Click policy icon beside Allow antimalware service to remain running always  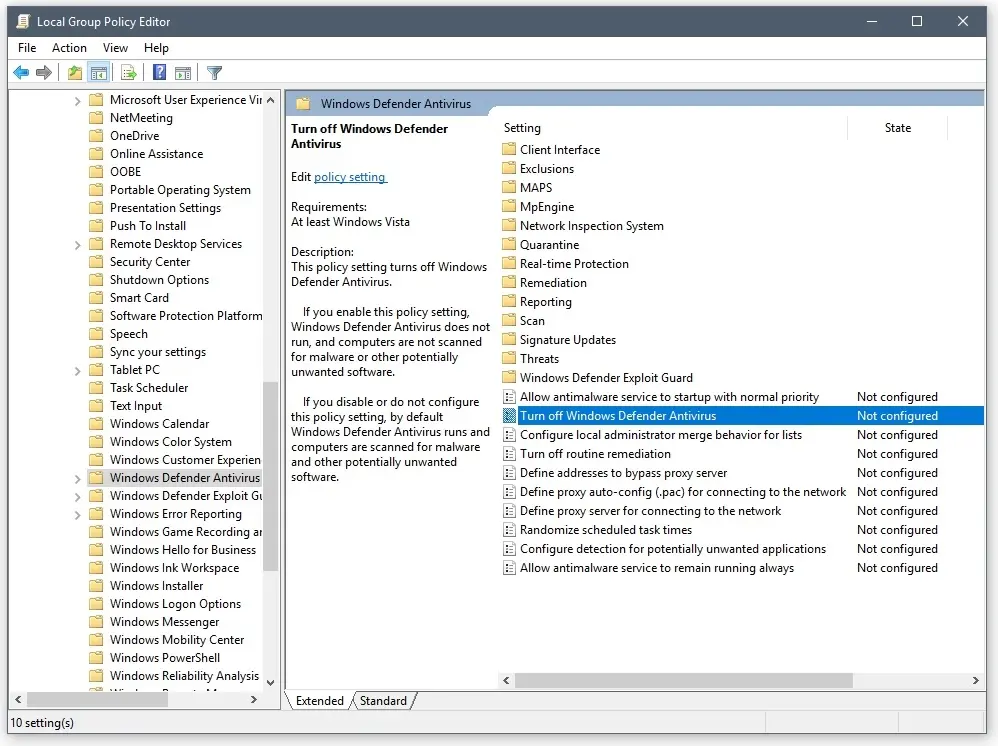pyautogui.click(x=509, y=568)
